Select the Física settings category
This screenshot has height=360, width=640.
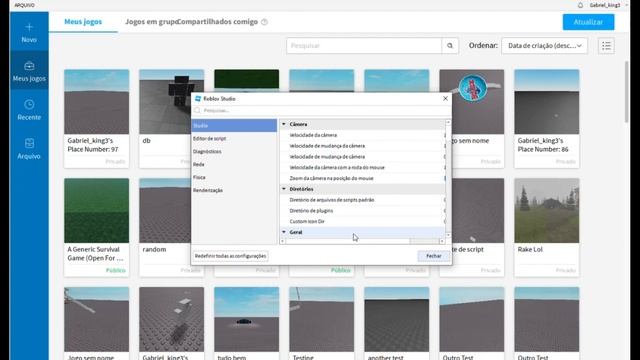(x=234, y=177)
